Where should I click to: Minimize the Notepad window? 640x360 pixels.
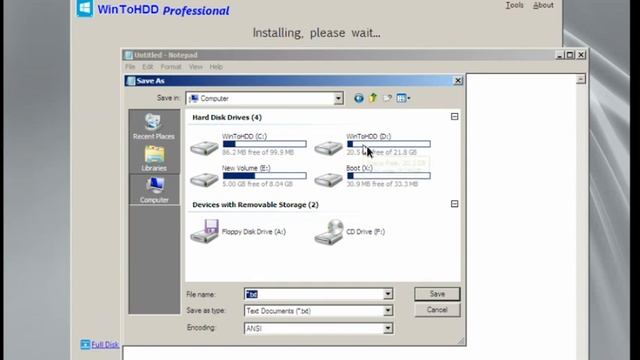point(560,55)
